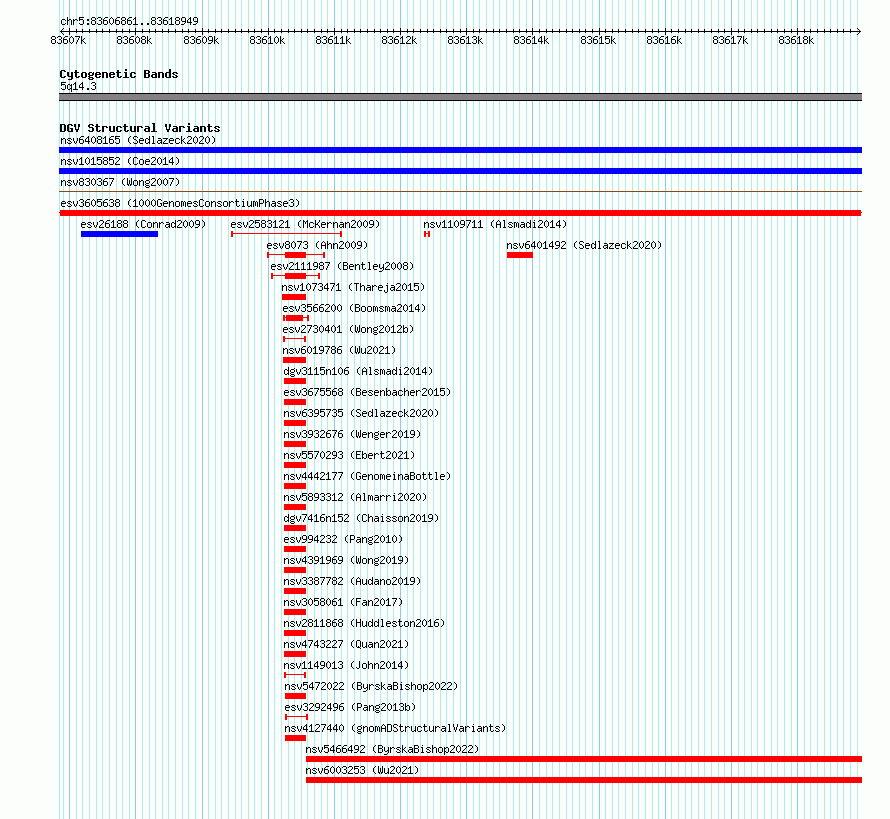Open dgv3115n106 (Alsmadi2014) variant
Image resolution: width=890 pixels, height=819 pixels.
358,371
